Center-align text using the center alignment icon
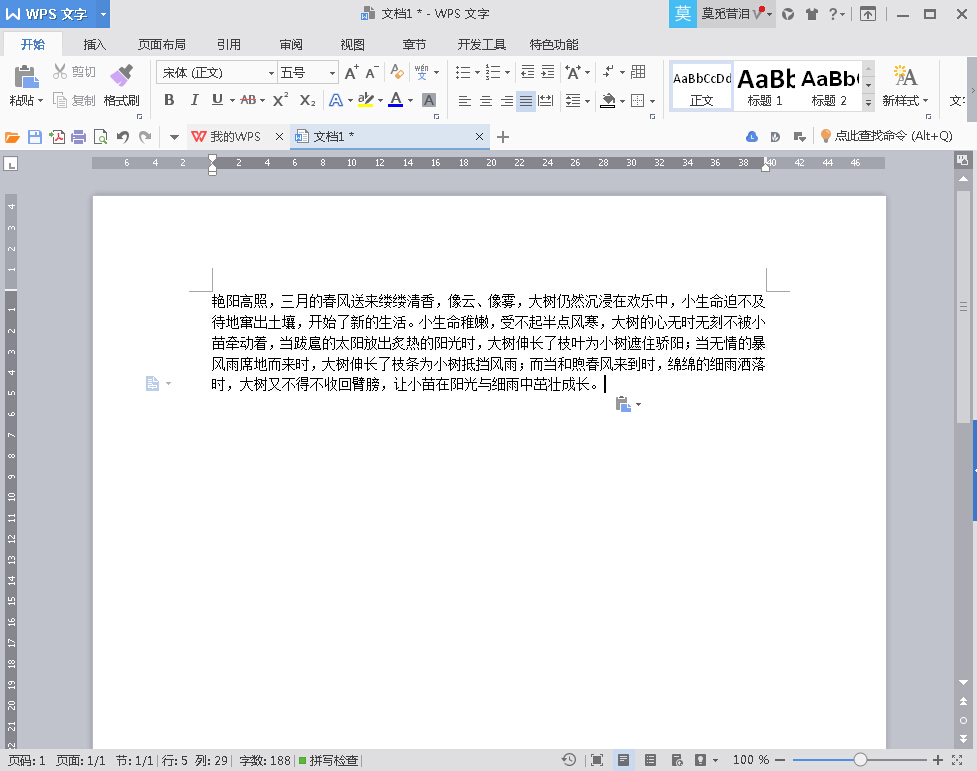Image resolution: width=977 pixels, height=771 pixels. pos(486,101)
